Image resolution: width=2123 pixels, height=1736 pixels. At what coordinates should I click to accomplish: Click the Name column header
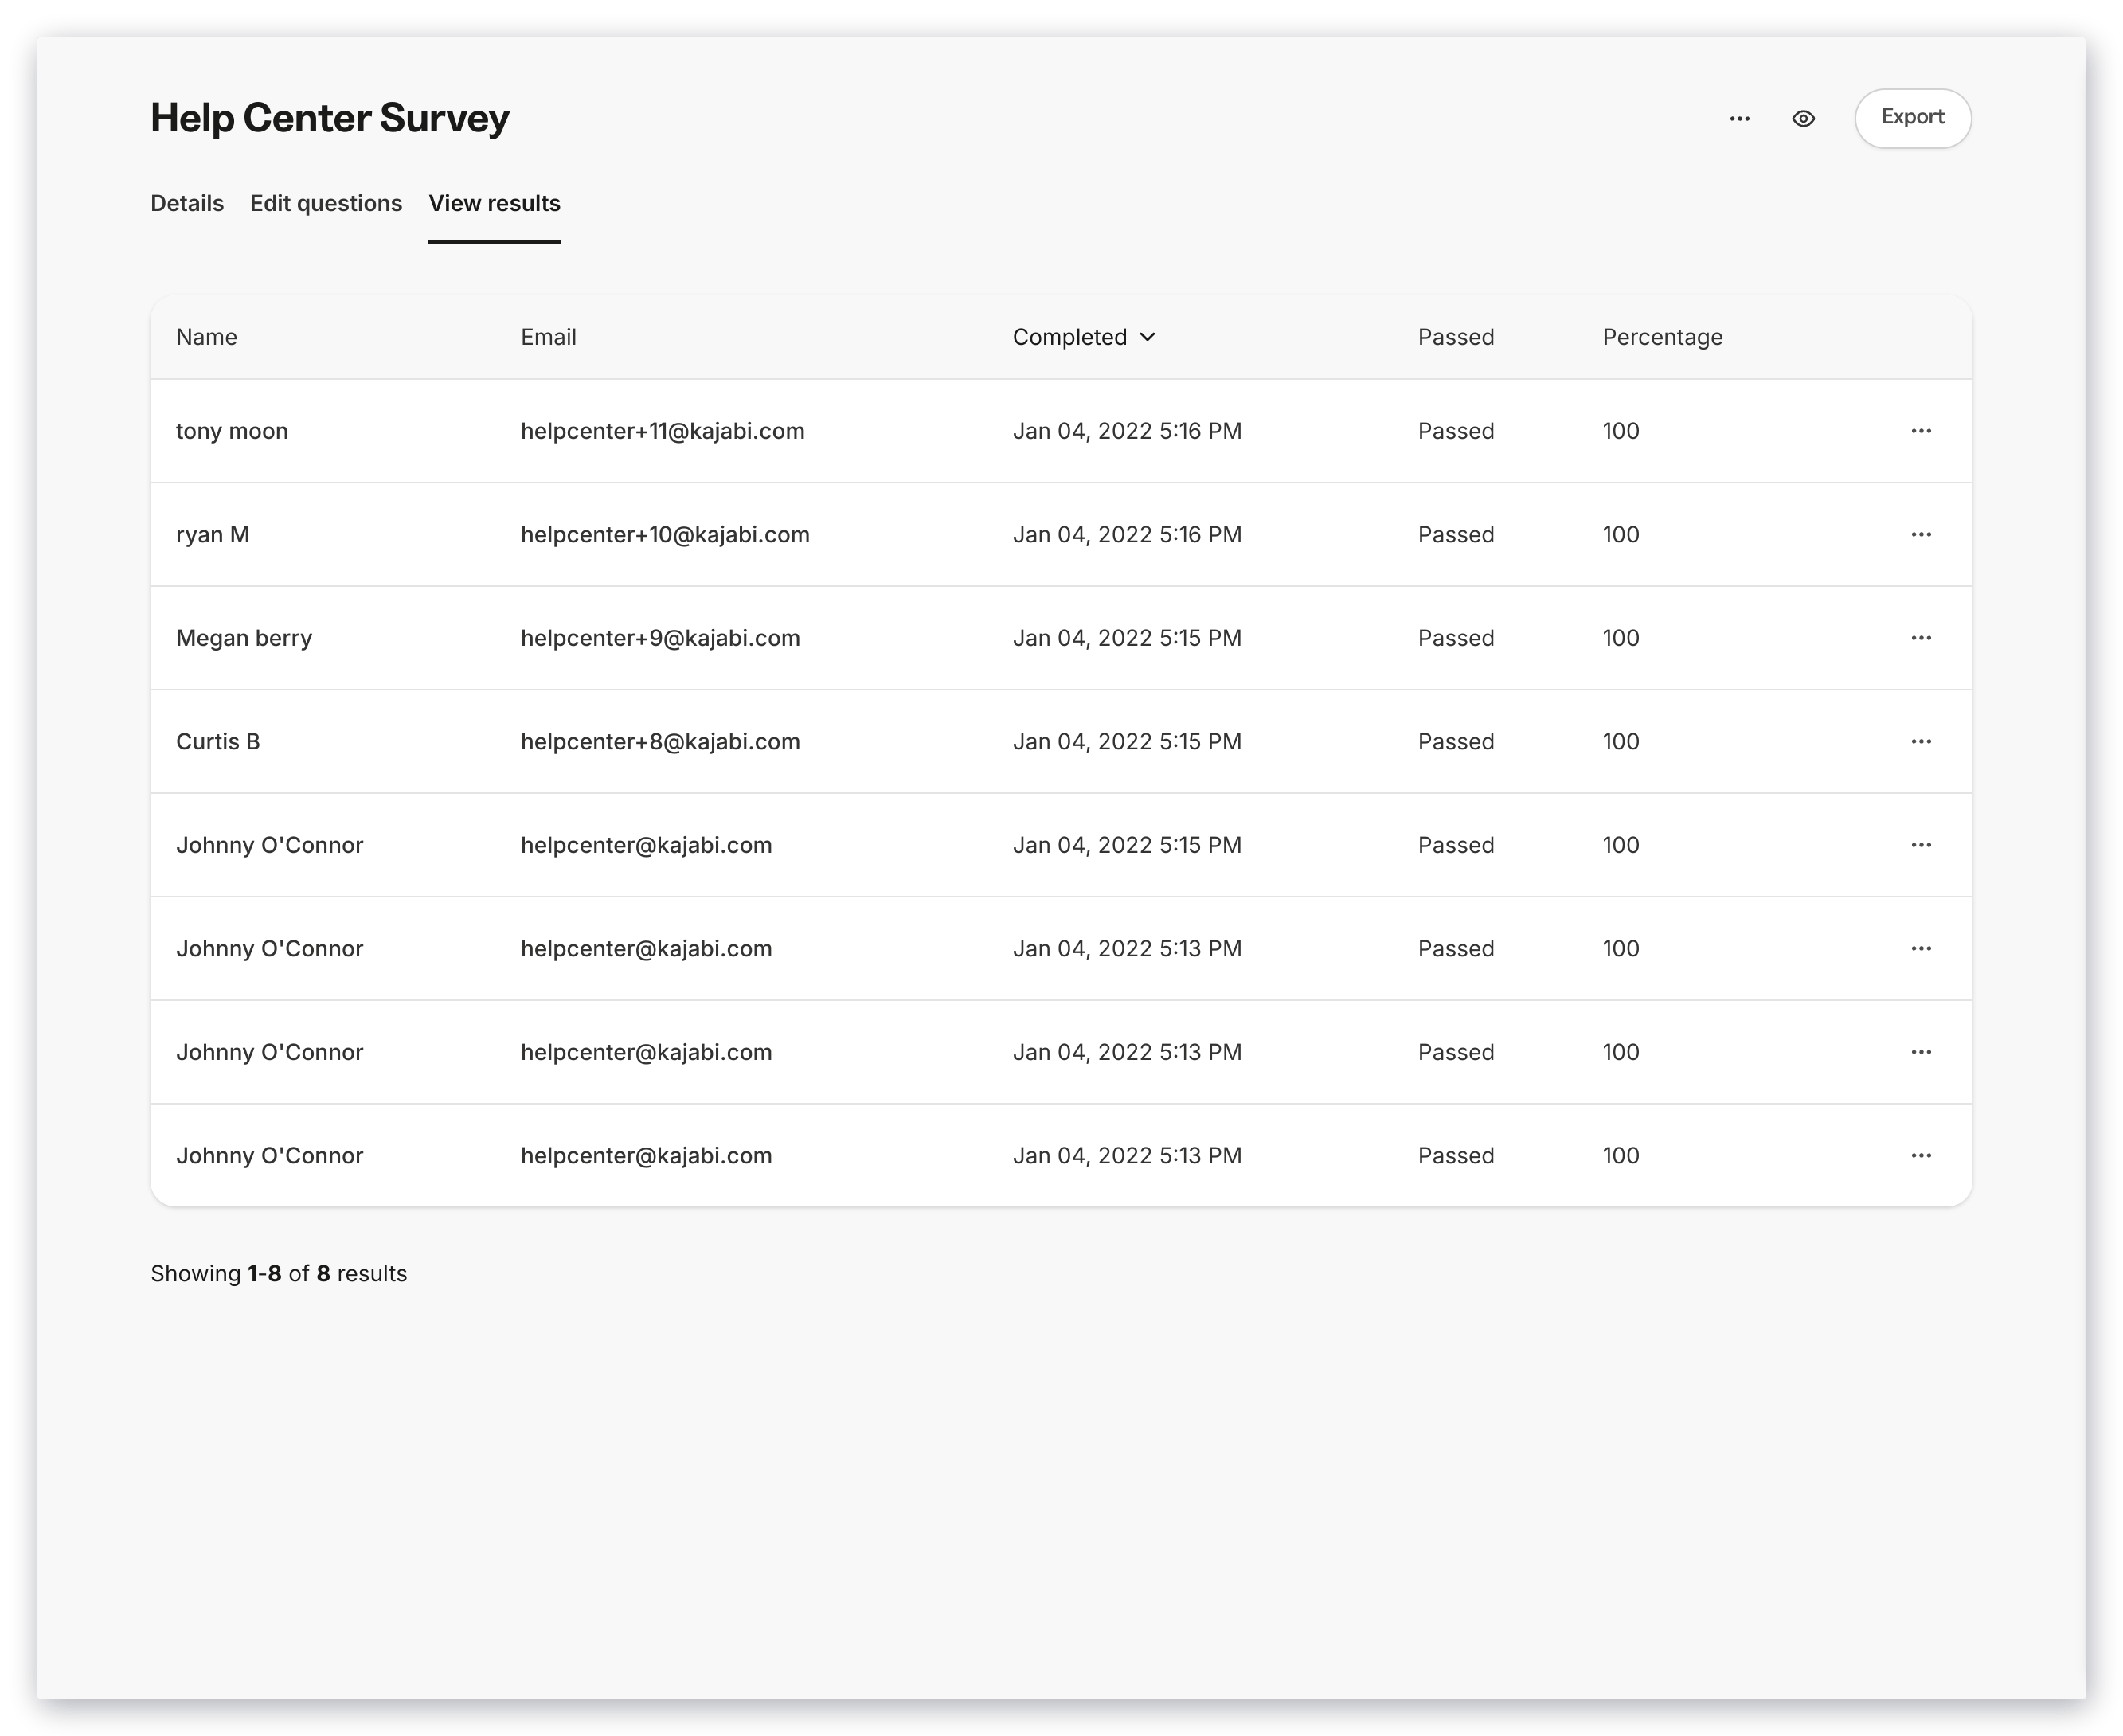[x=207, y=337]
